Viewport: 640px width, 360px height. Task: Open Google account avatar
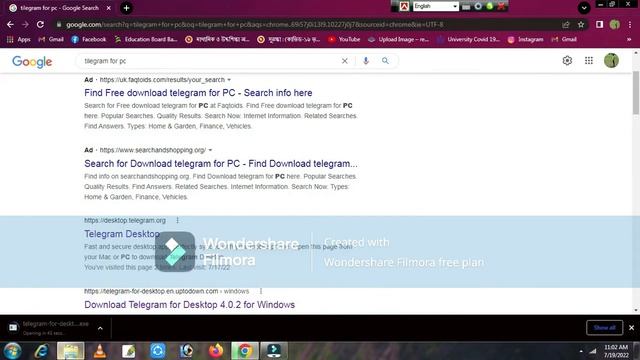tap(611, 60)
